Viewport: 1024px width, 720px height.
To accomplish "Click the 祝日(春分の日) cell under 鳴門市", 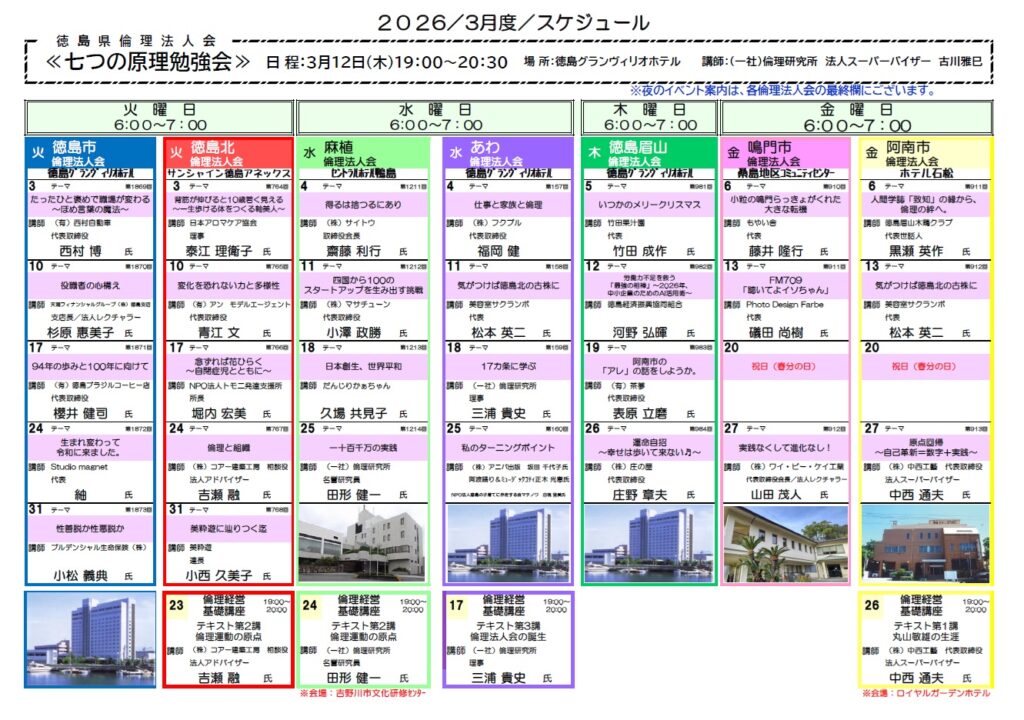I will pyautogui.click(x=784, y=366).
